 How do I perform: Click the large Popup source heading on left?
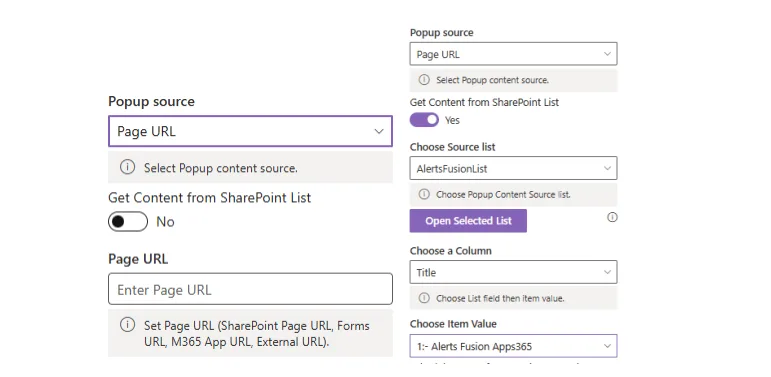[x=151, y=102]
